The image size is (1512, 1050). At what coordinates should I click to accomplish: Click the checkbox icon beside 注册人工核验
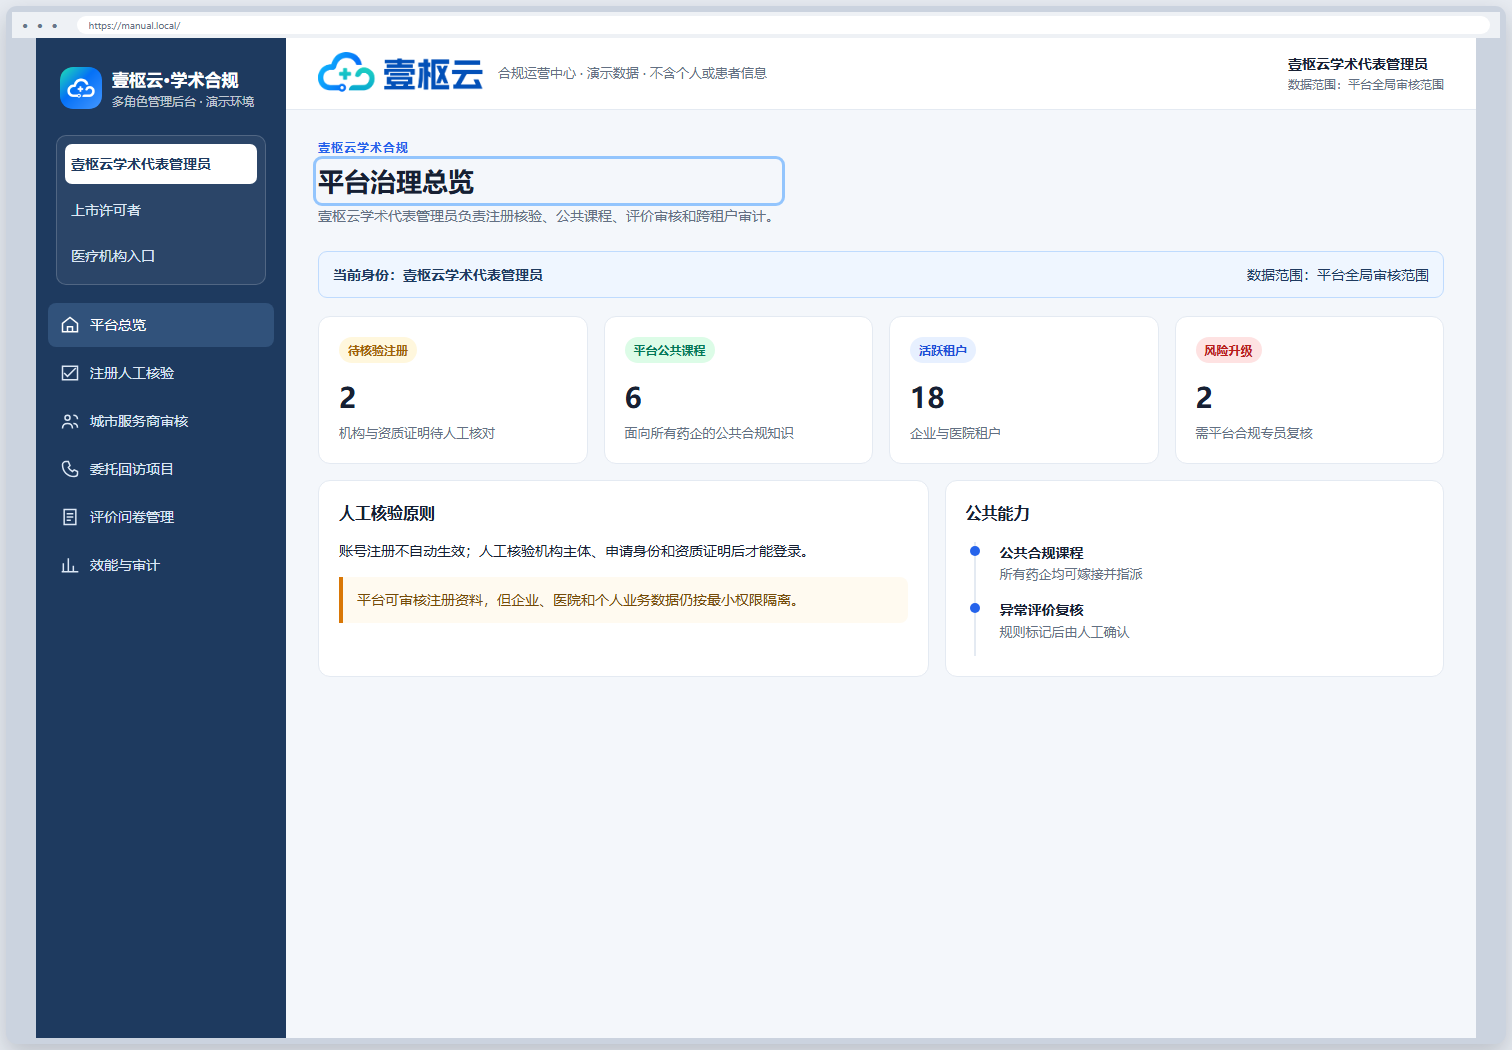tap(70, 373)
